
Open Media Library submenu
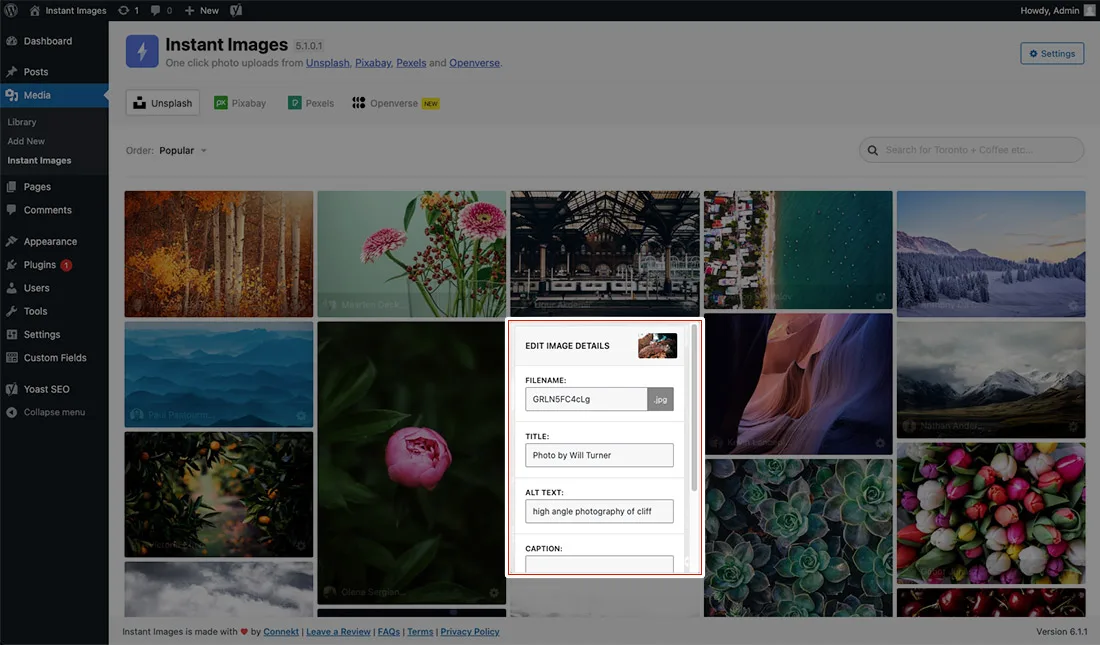[x=22, y=122]
